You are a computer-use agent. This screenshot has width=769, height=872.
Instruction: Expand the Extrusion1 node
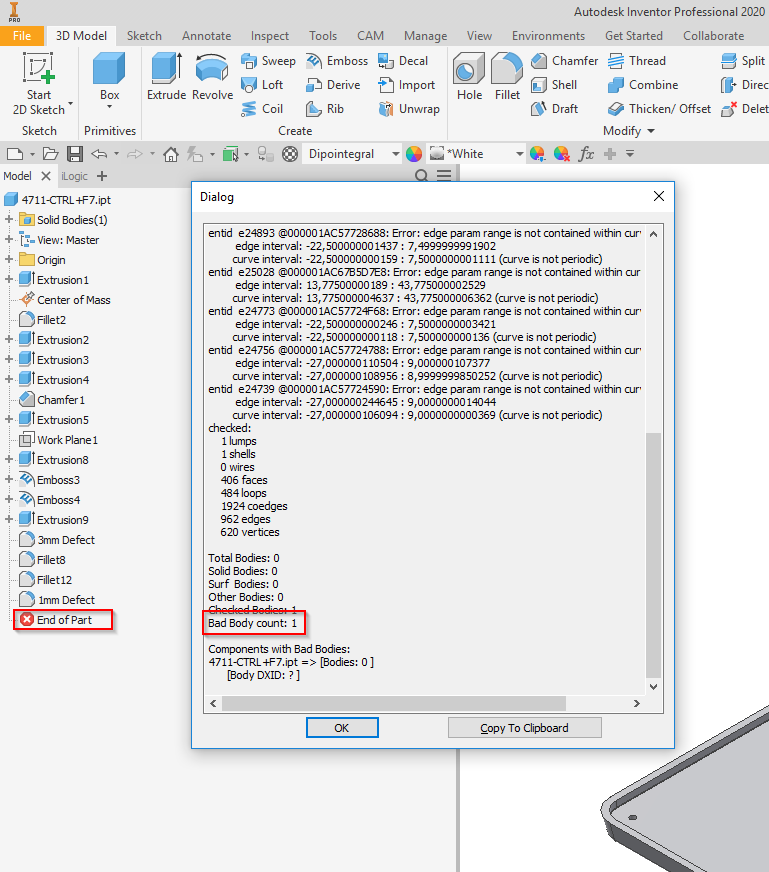point(8,280)
